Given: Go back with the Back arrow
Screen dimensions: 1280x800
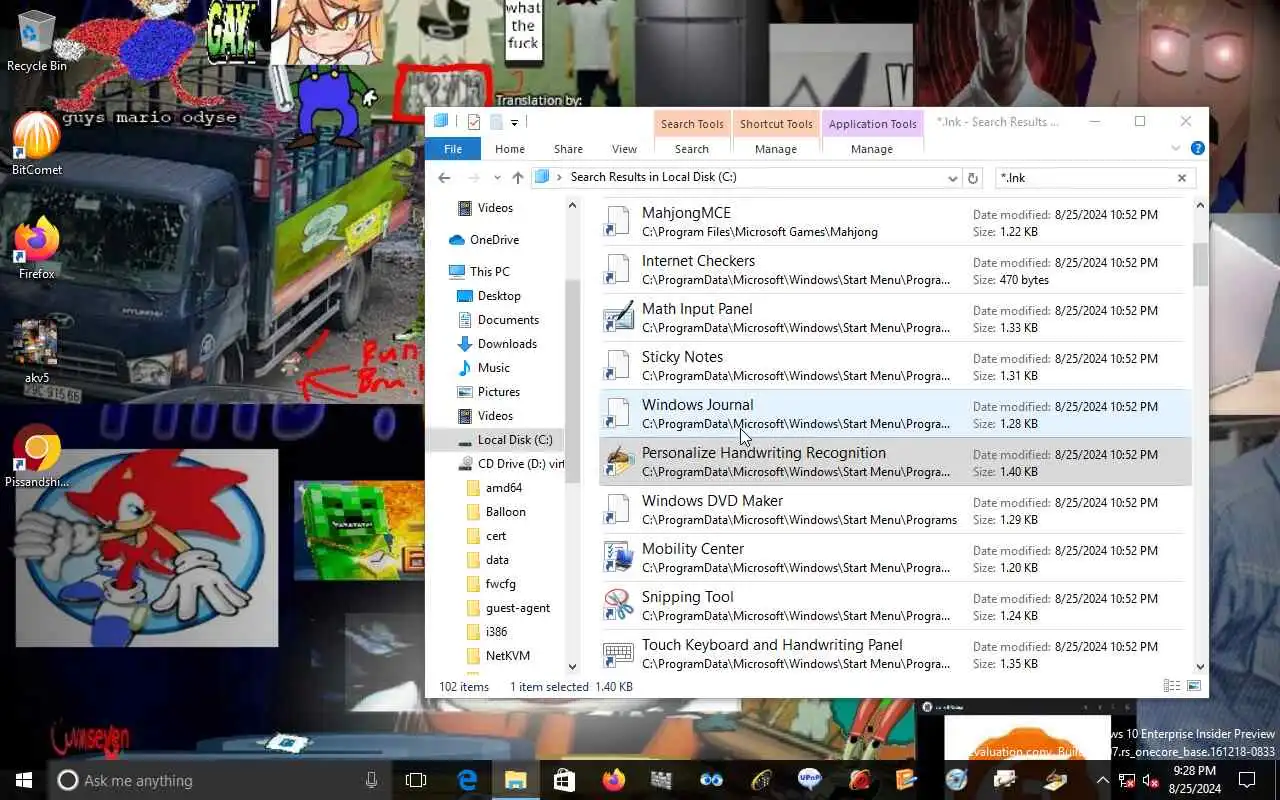Looking at the screenshot, I should (x=444, y=177).
